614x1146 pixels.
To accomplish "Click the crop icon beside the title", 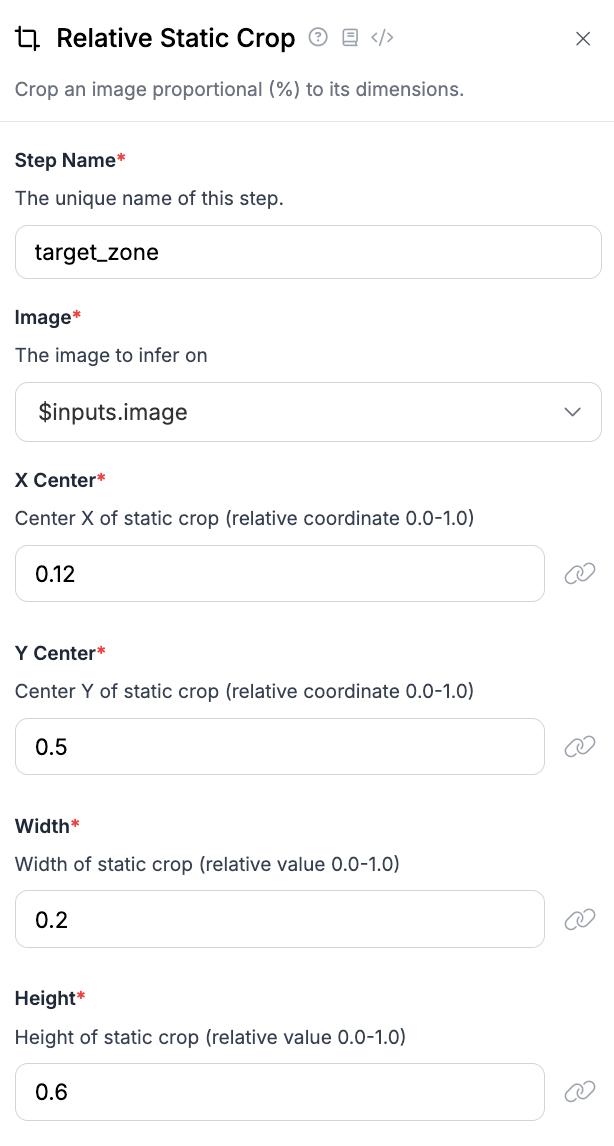I will click(29, 39).
